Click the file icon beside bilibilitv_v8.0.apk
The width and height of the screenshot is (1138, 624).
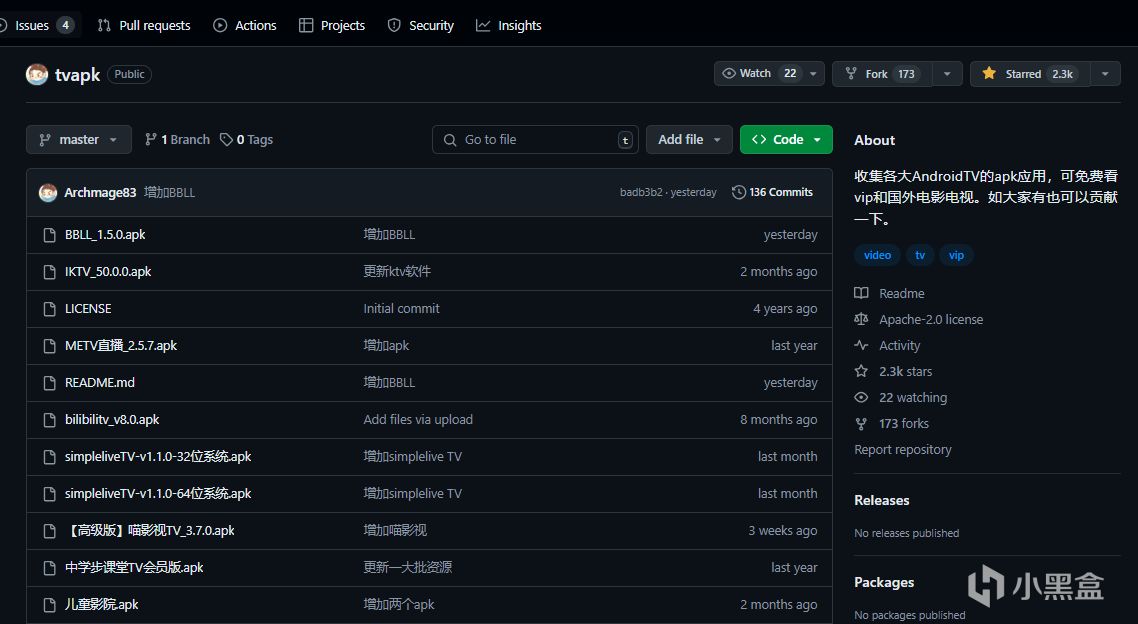pyautogui.click(x=49, y=420)
